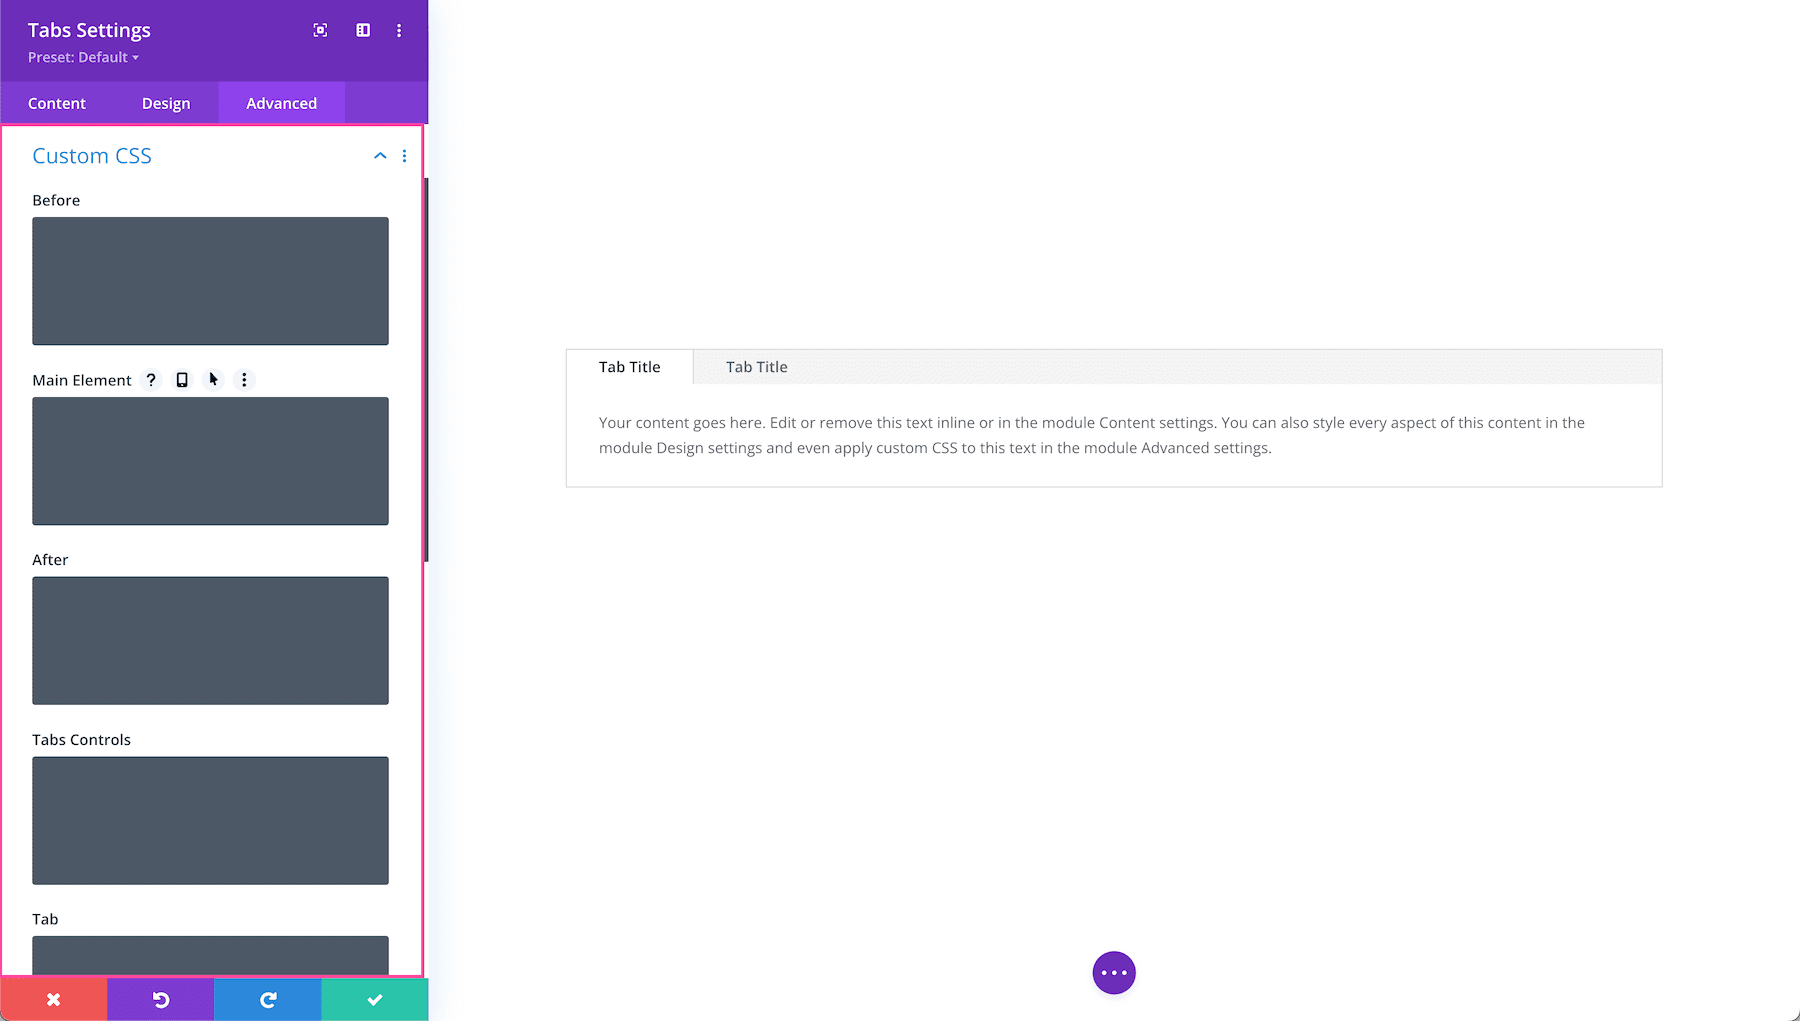Image resolution: width=1800 pixels, height=1021 pixels.
Task: Undo the last change
Action: click(x=160, y=998)
